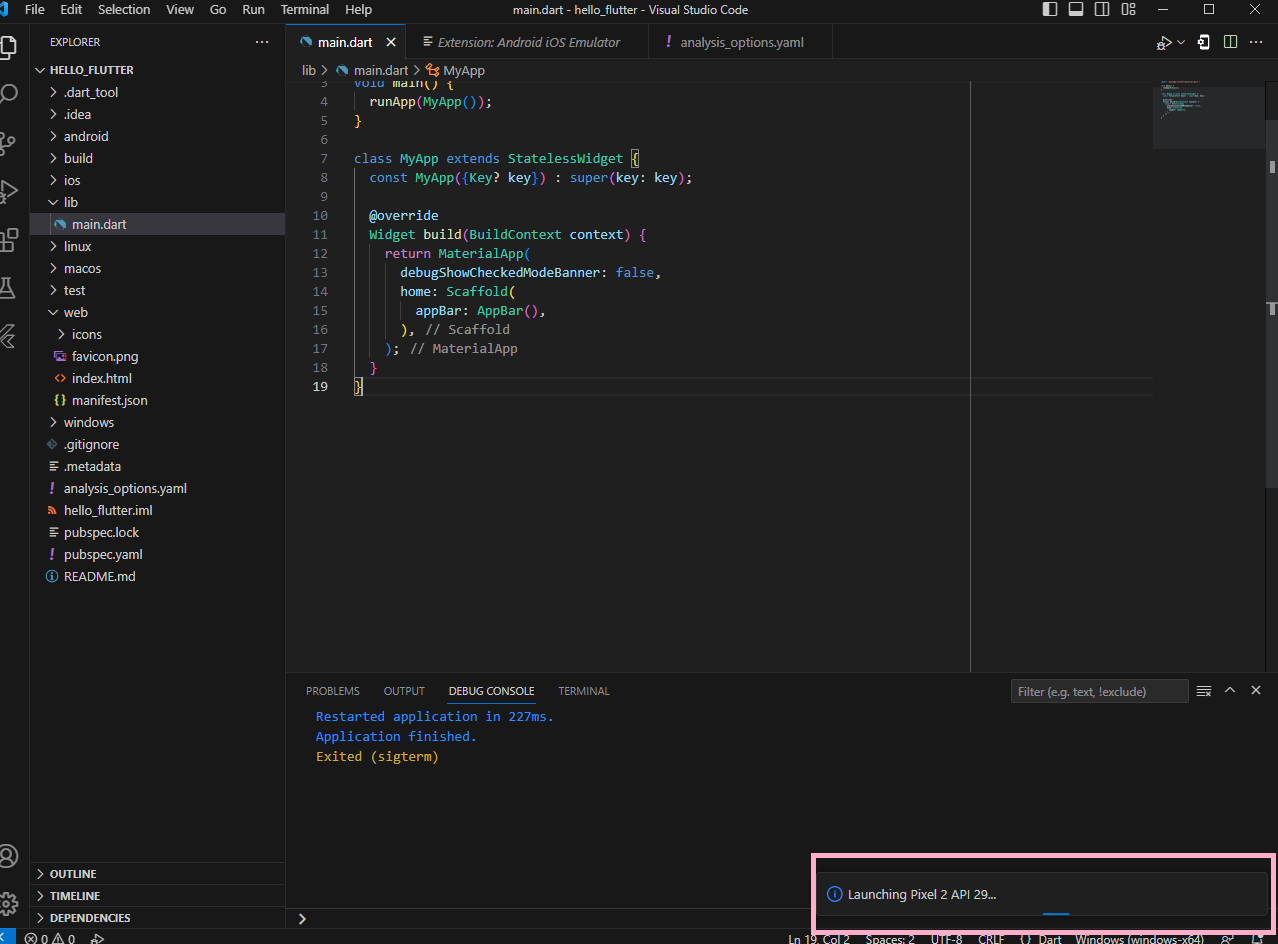Toggle primary side bar layout icon
This screenshot has height=944, width=1278.
(x=1050, y=9)
